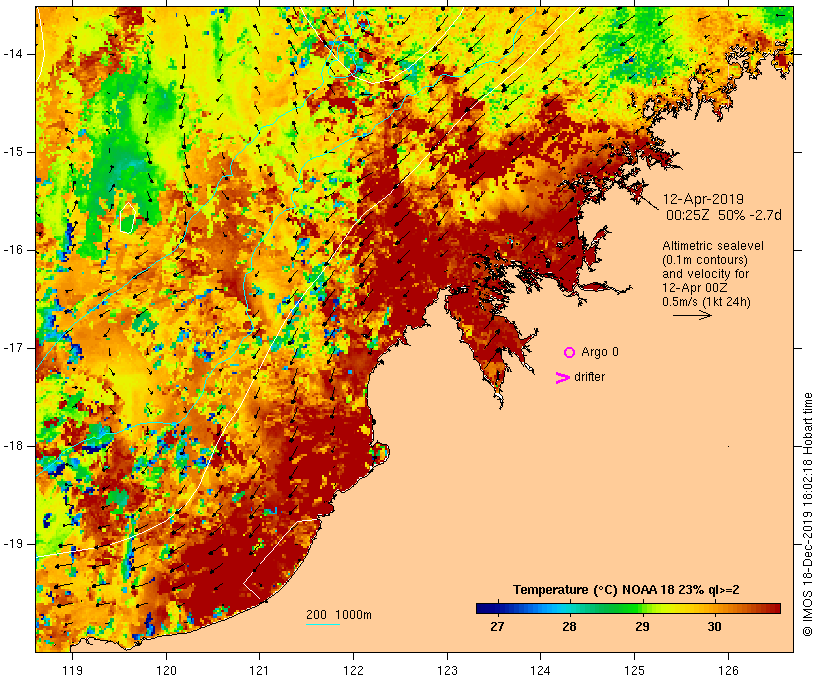The height and width of the screenshot is (680, 820).
Task: Click the 'Argo 0' legend label
Action: point(600,352)
